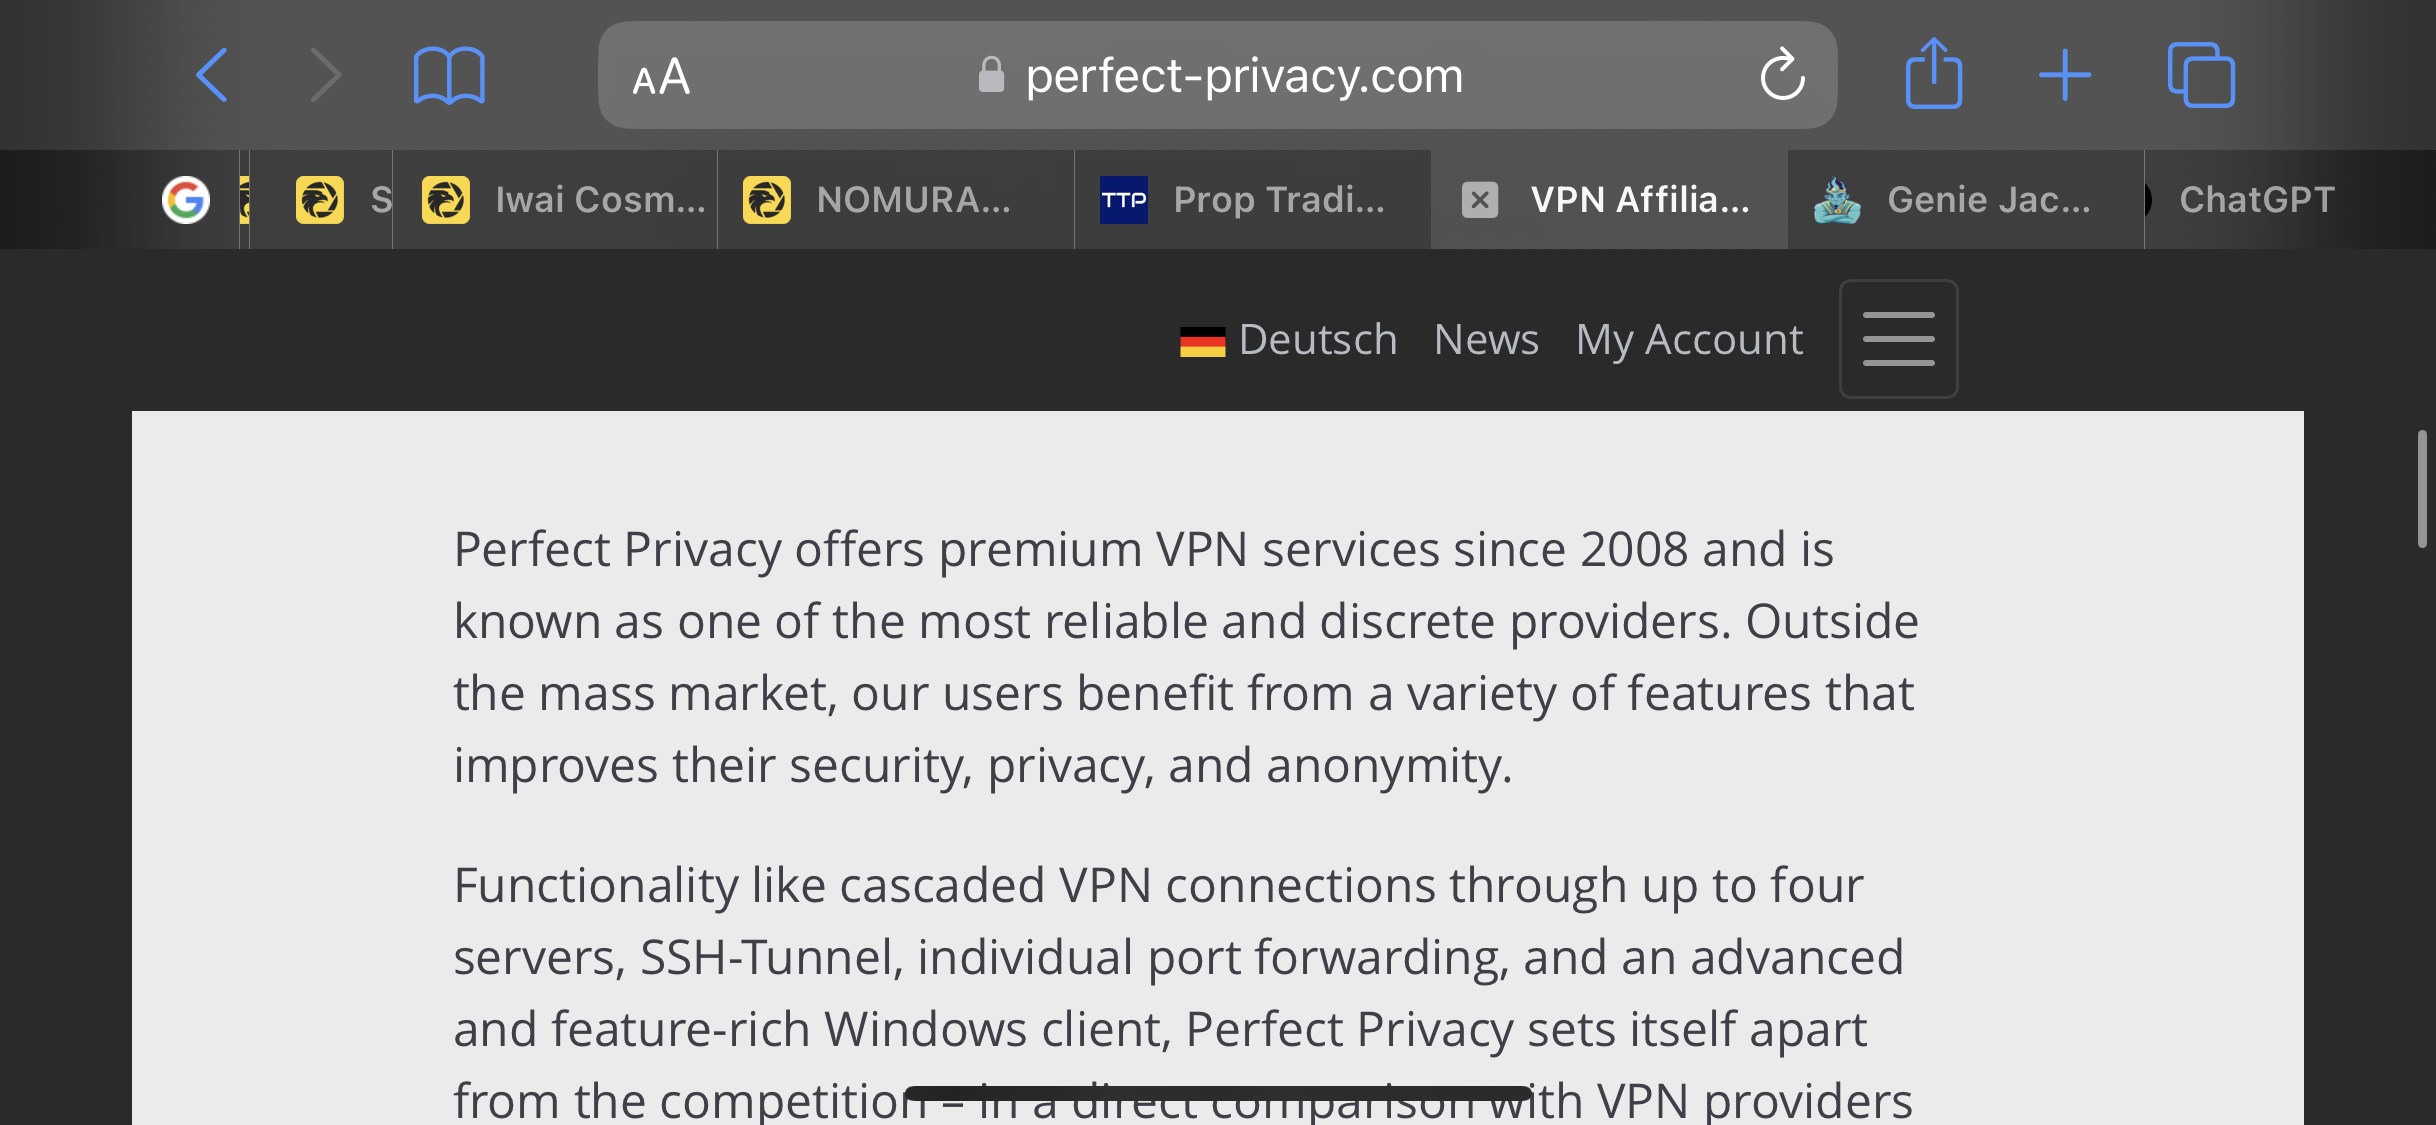The image size is (2436, 1125).
Task: Open the AA reader options menu
Action: tap(661, 76)
